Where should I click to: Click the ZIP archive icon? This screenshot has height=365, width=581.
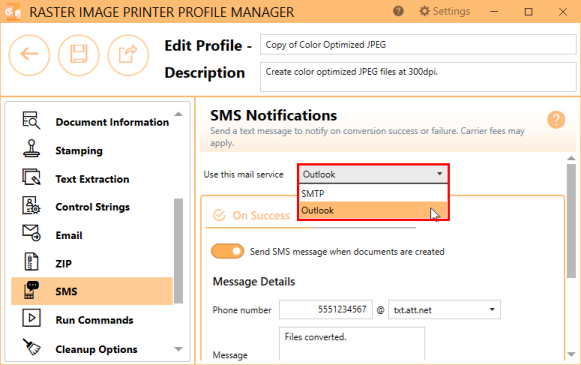[x=31, y=262]
